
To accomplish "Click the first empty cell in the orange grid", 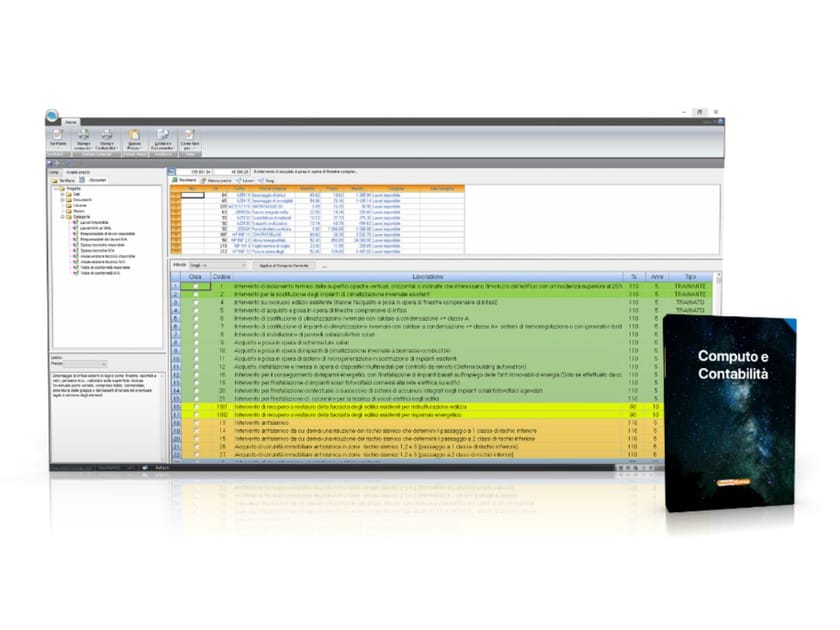I will coord(195,194).
